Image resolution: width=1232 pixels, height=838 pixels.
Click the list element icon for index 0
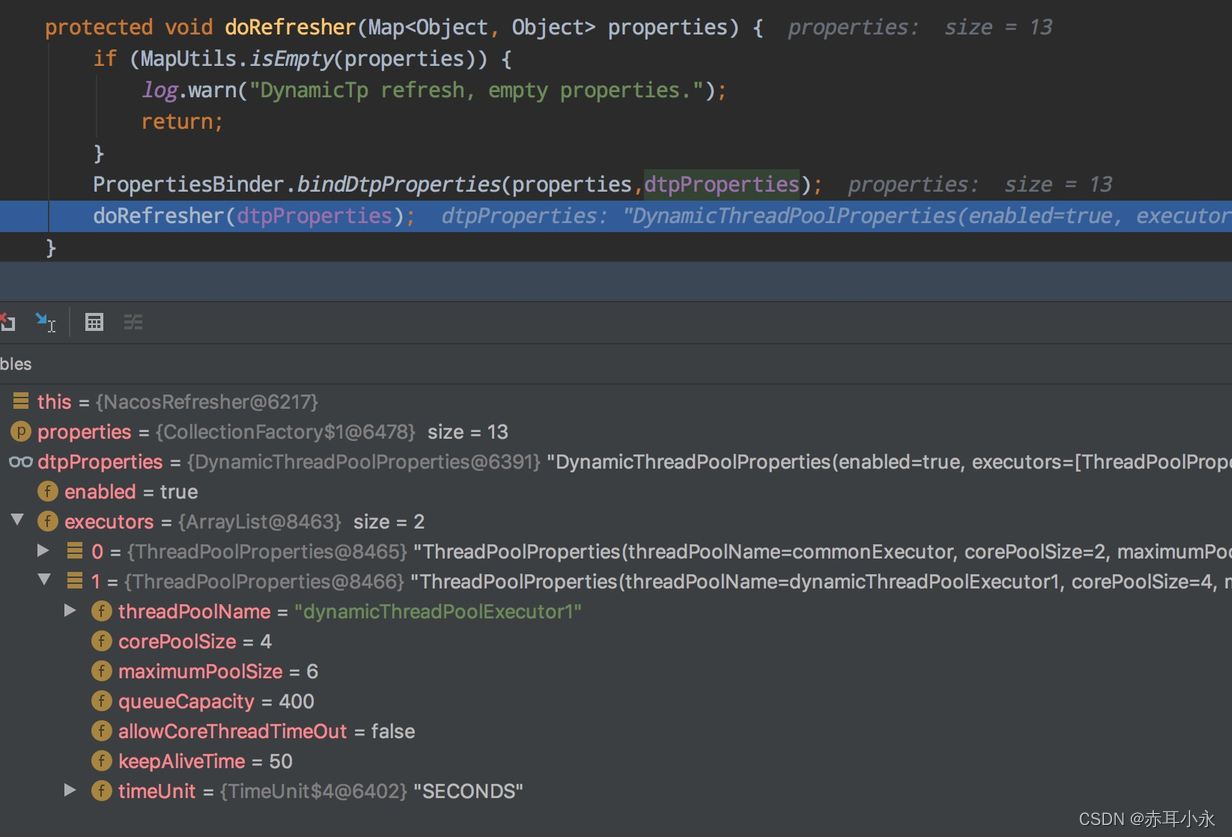pos(74,551)
